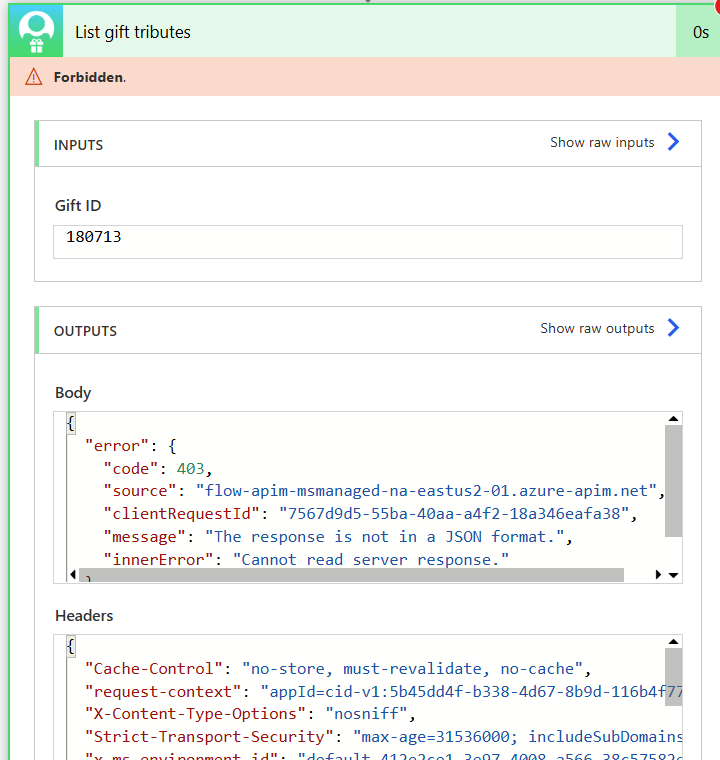Click the gift tributes connector icon
This screenshot has height=760, width=720.
click(x=36, y=32)
